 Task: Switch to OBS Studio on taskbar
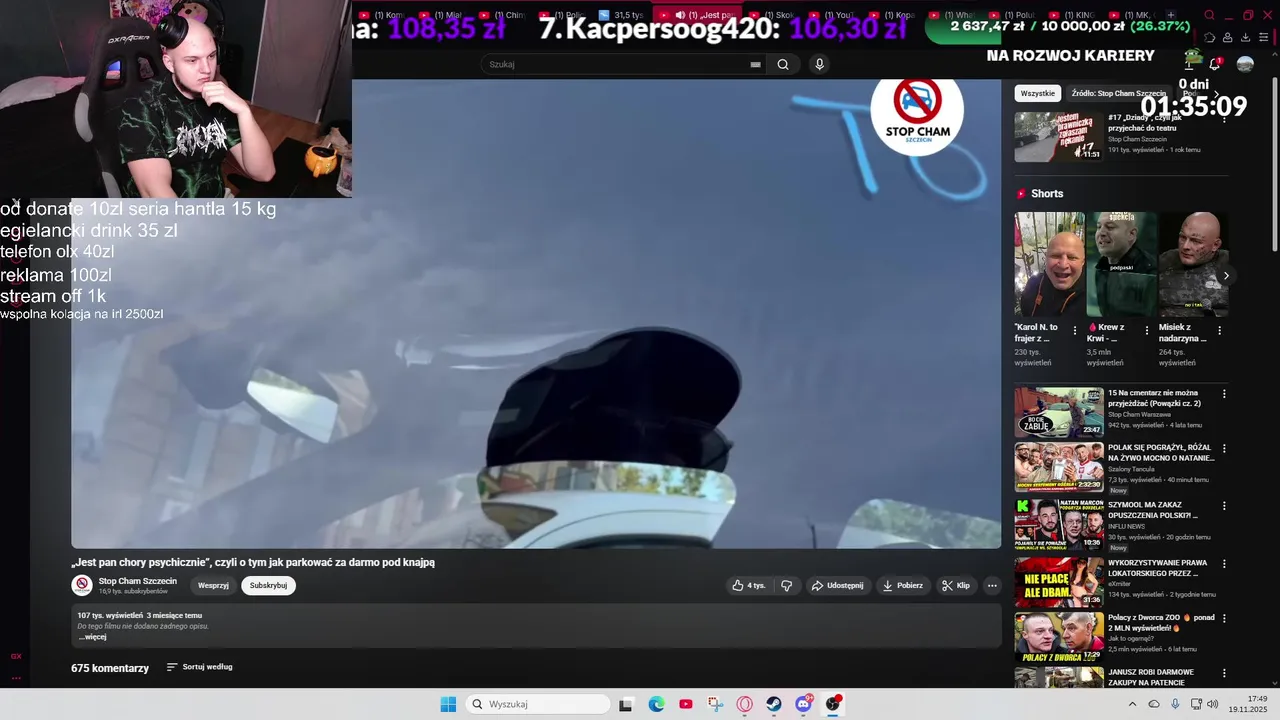point(833,704)
